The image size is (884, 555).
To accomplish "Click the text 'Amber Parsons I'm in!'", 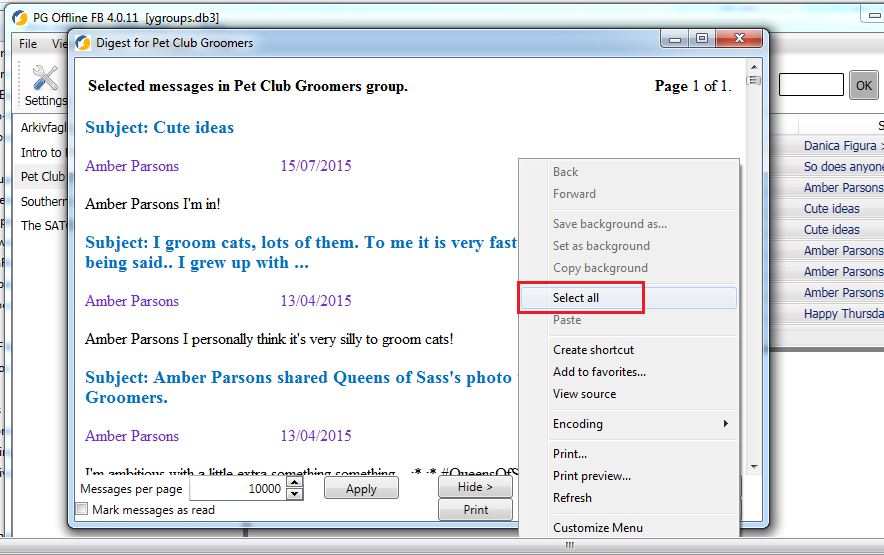I will [153, 204].
